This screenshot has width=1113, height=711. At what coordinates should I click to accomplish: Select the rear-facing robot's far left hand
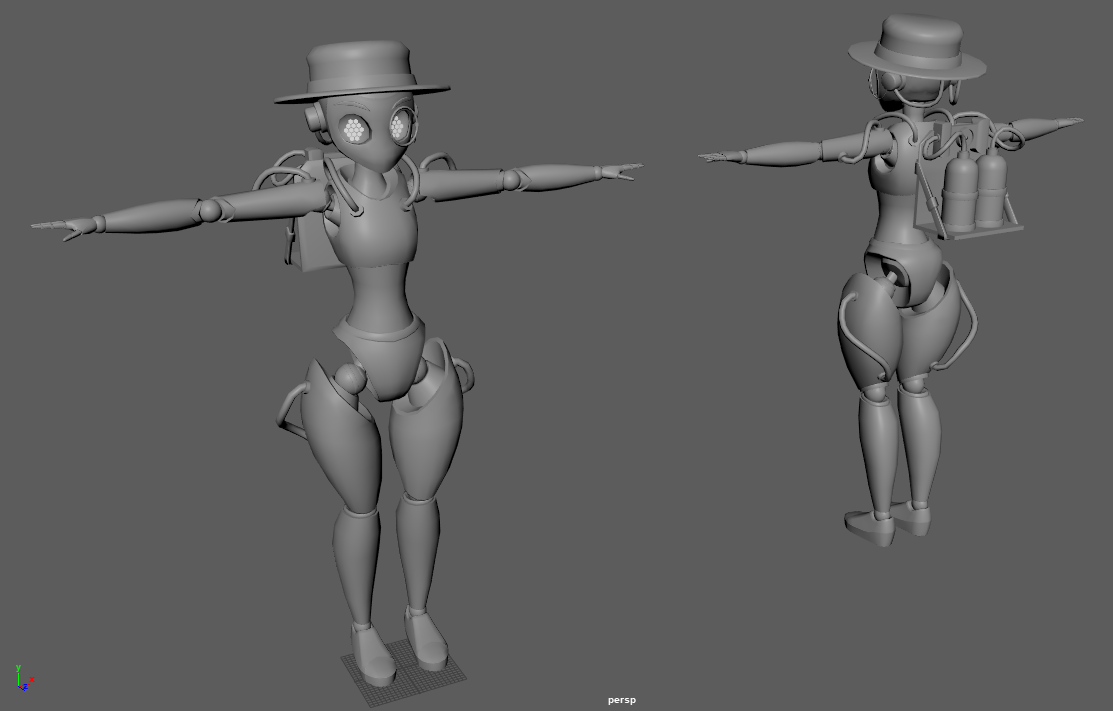tap(720, 156)
